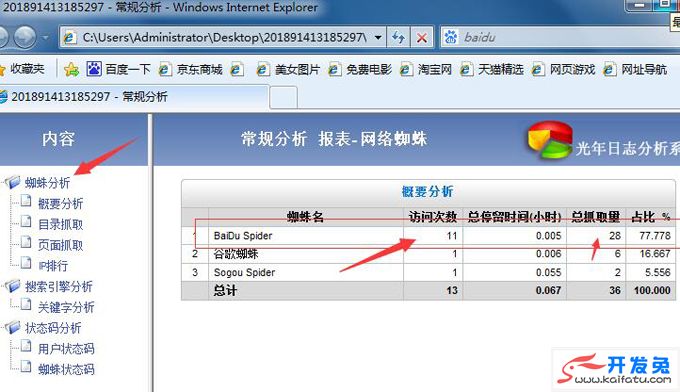Viewport: 680px width, 392px height.
Task: Open 京东商城 bookmark
Action: point(191,69)
